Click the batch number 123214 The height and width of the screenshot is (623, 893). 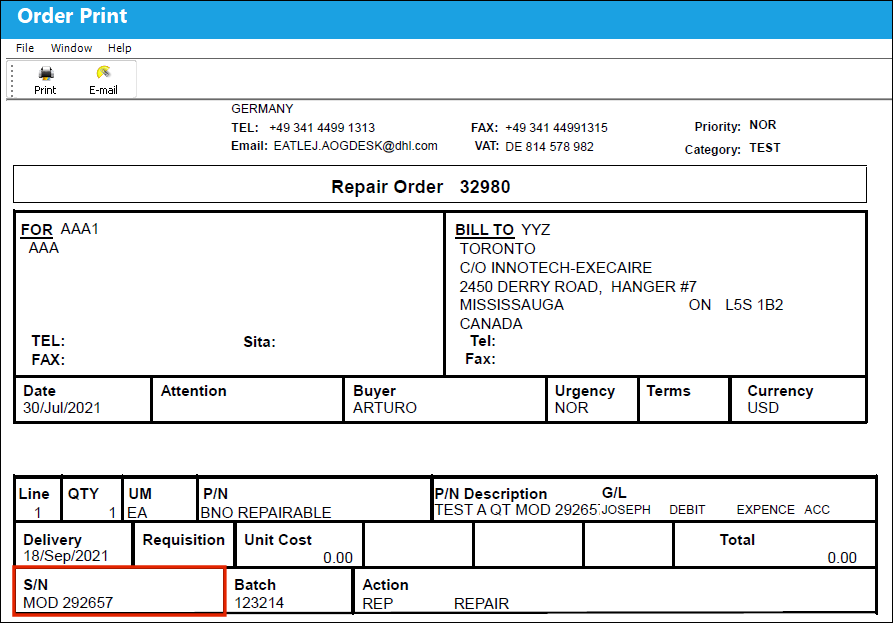pos(259,602)
